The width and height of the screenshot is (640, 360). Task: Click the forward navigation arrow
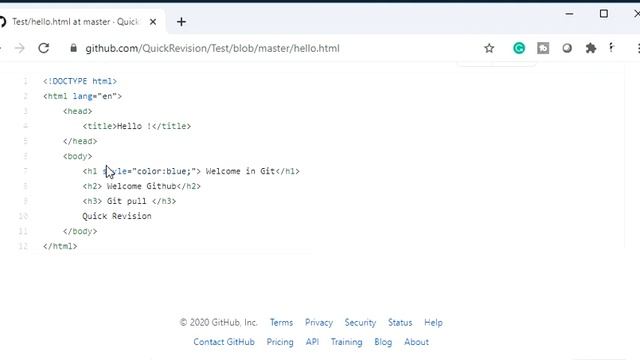[19, 48]
